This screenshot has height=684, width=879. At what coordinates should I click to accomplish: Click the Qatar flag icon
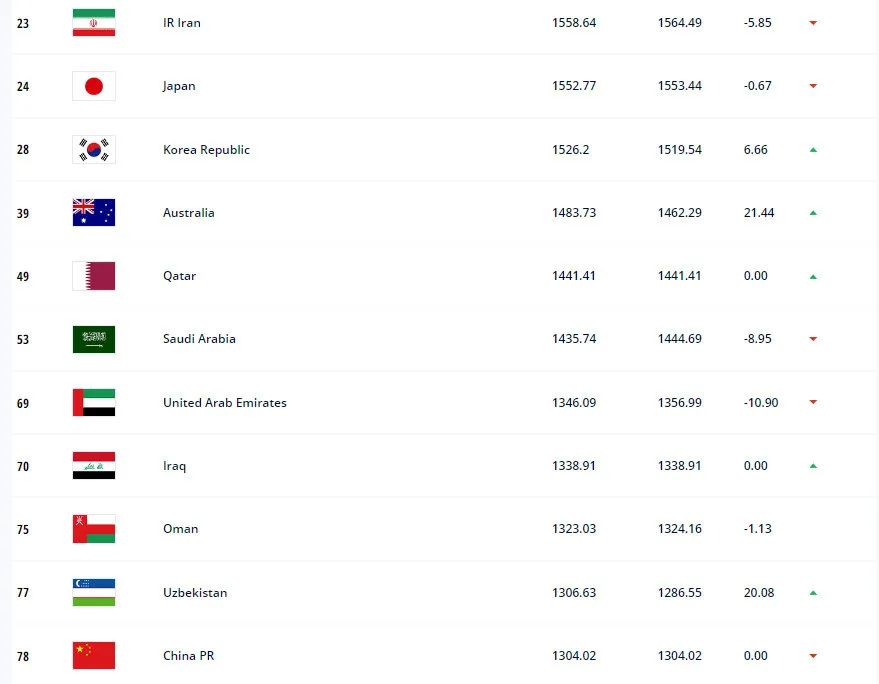point(94,276)
